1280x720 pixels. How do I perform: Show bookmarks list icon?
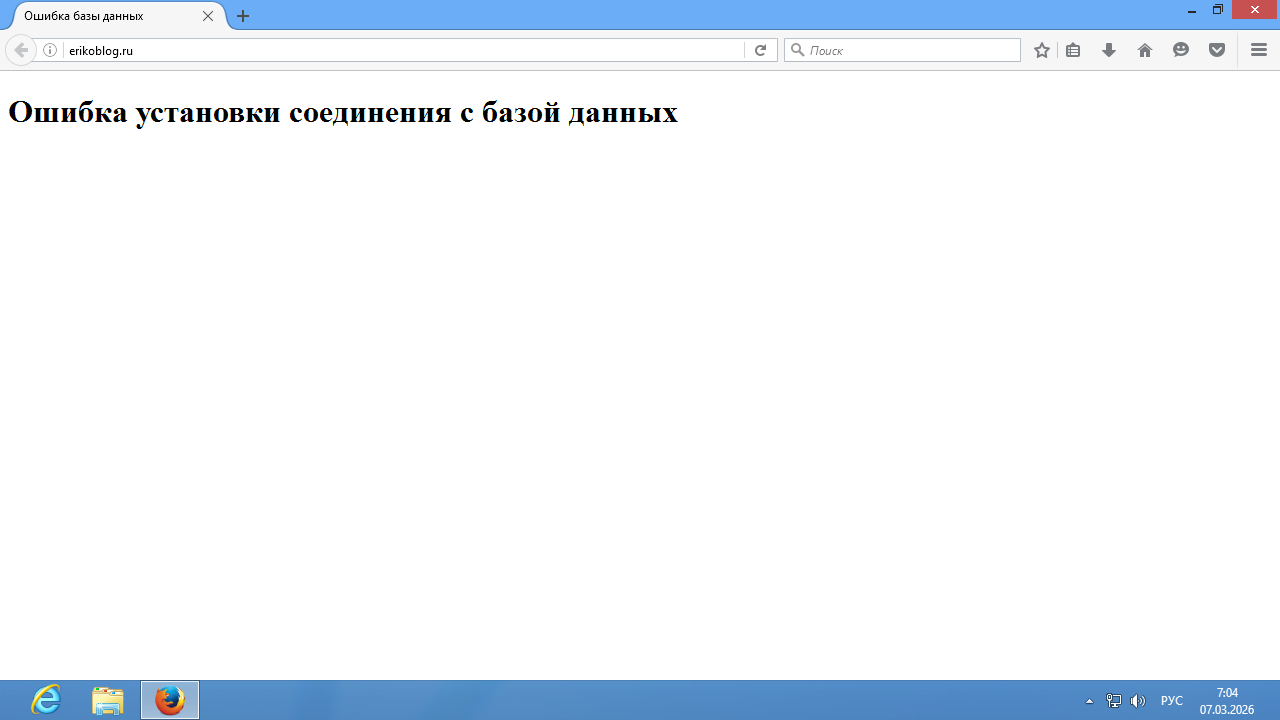click(x=1073, y=50)
